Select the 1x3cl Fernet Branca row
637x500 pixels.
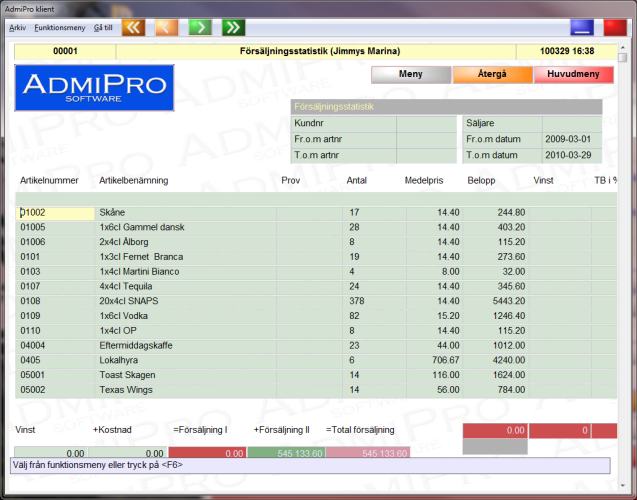316,257
